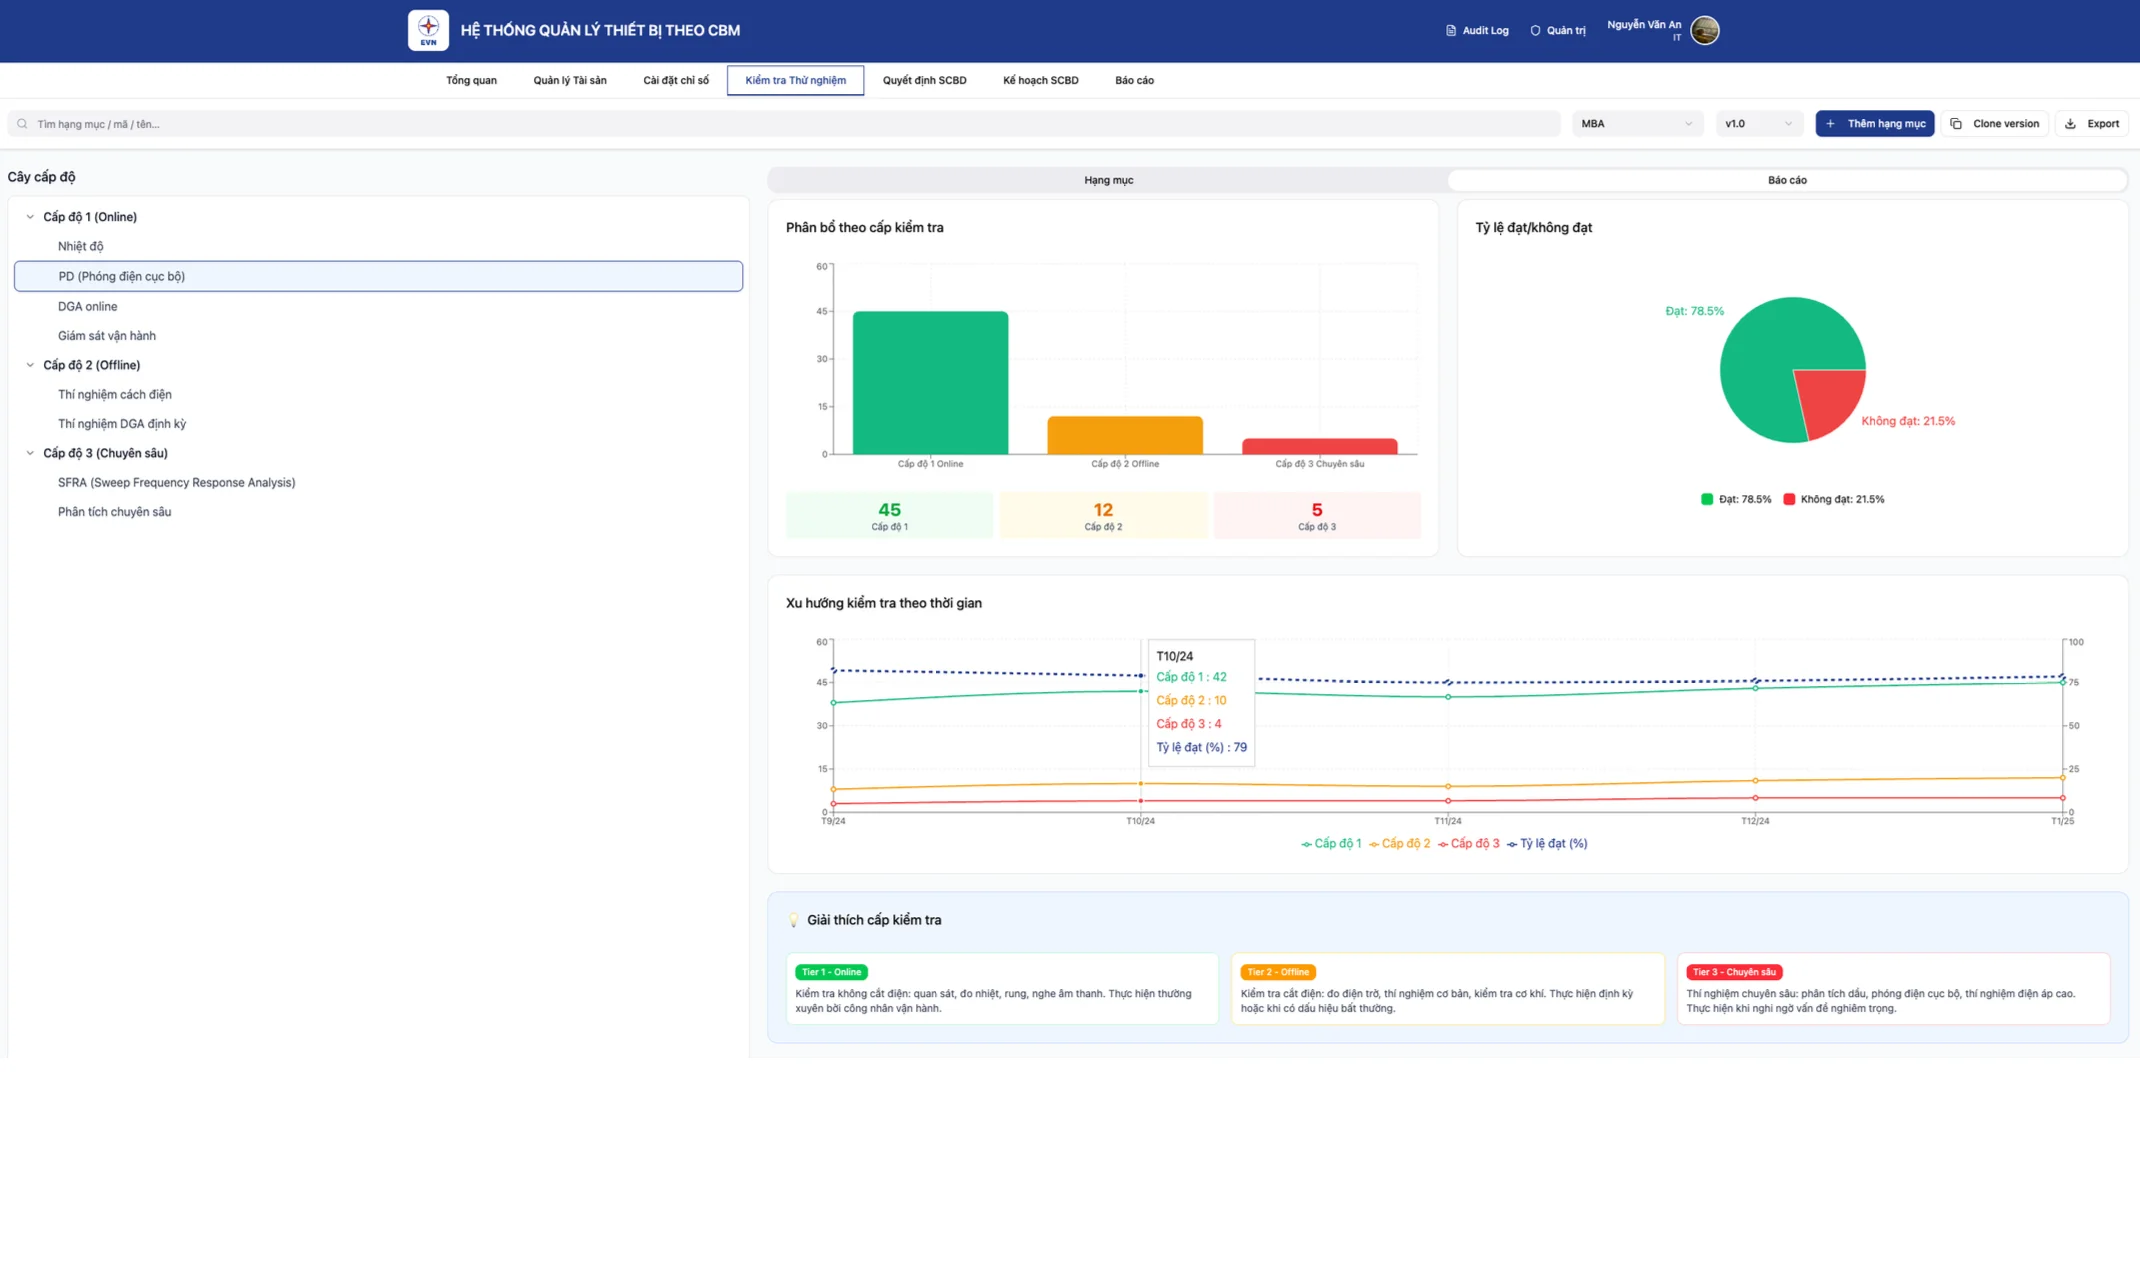Click the plus icon in Thêm hạng mục
The width and height of the screenshot is (2140, 1262).
tap(1831, 124)
